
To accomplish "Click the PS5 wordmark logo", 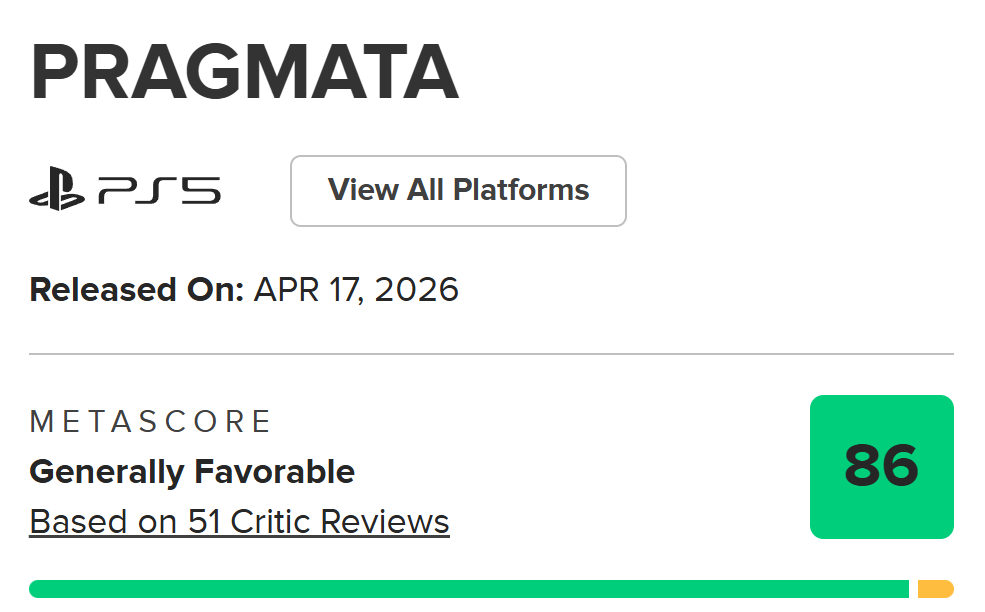I will click(160, 190).
